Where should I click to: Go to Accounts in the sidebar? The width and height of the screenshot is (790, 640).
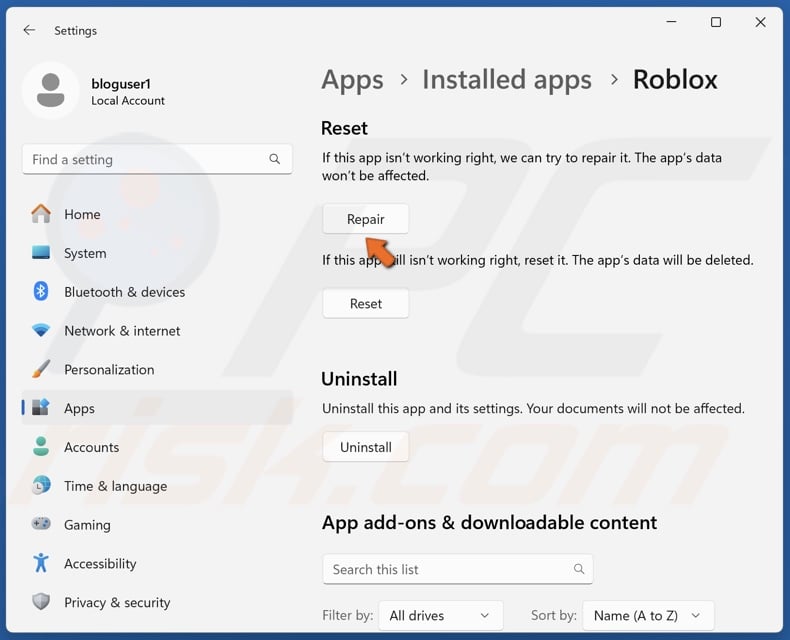click(91, 447)
